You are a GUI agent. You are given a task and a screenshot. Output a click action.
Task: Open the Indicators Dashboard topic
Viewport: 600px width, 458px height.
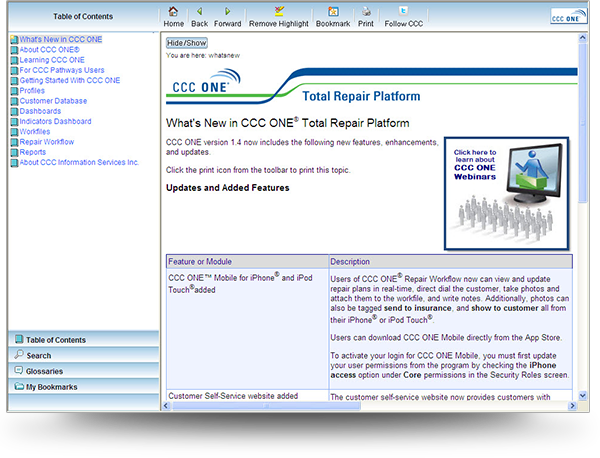click(x=55, y=121)
